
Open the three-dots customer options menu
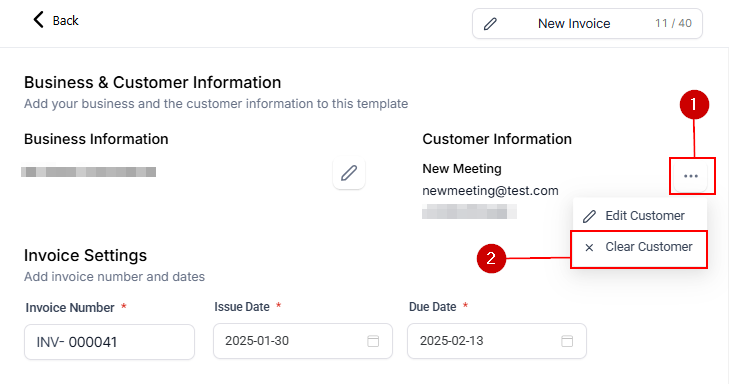[691, 176]
